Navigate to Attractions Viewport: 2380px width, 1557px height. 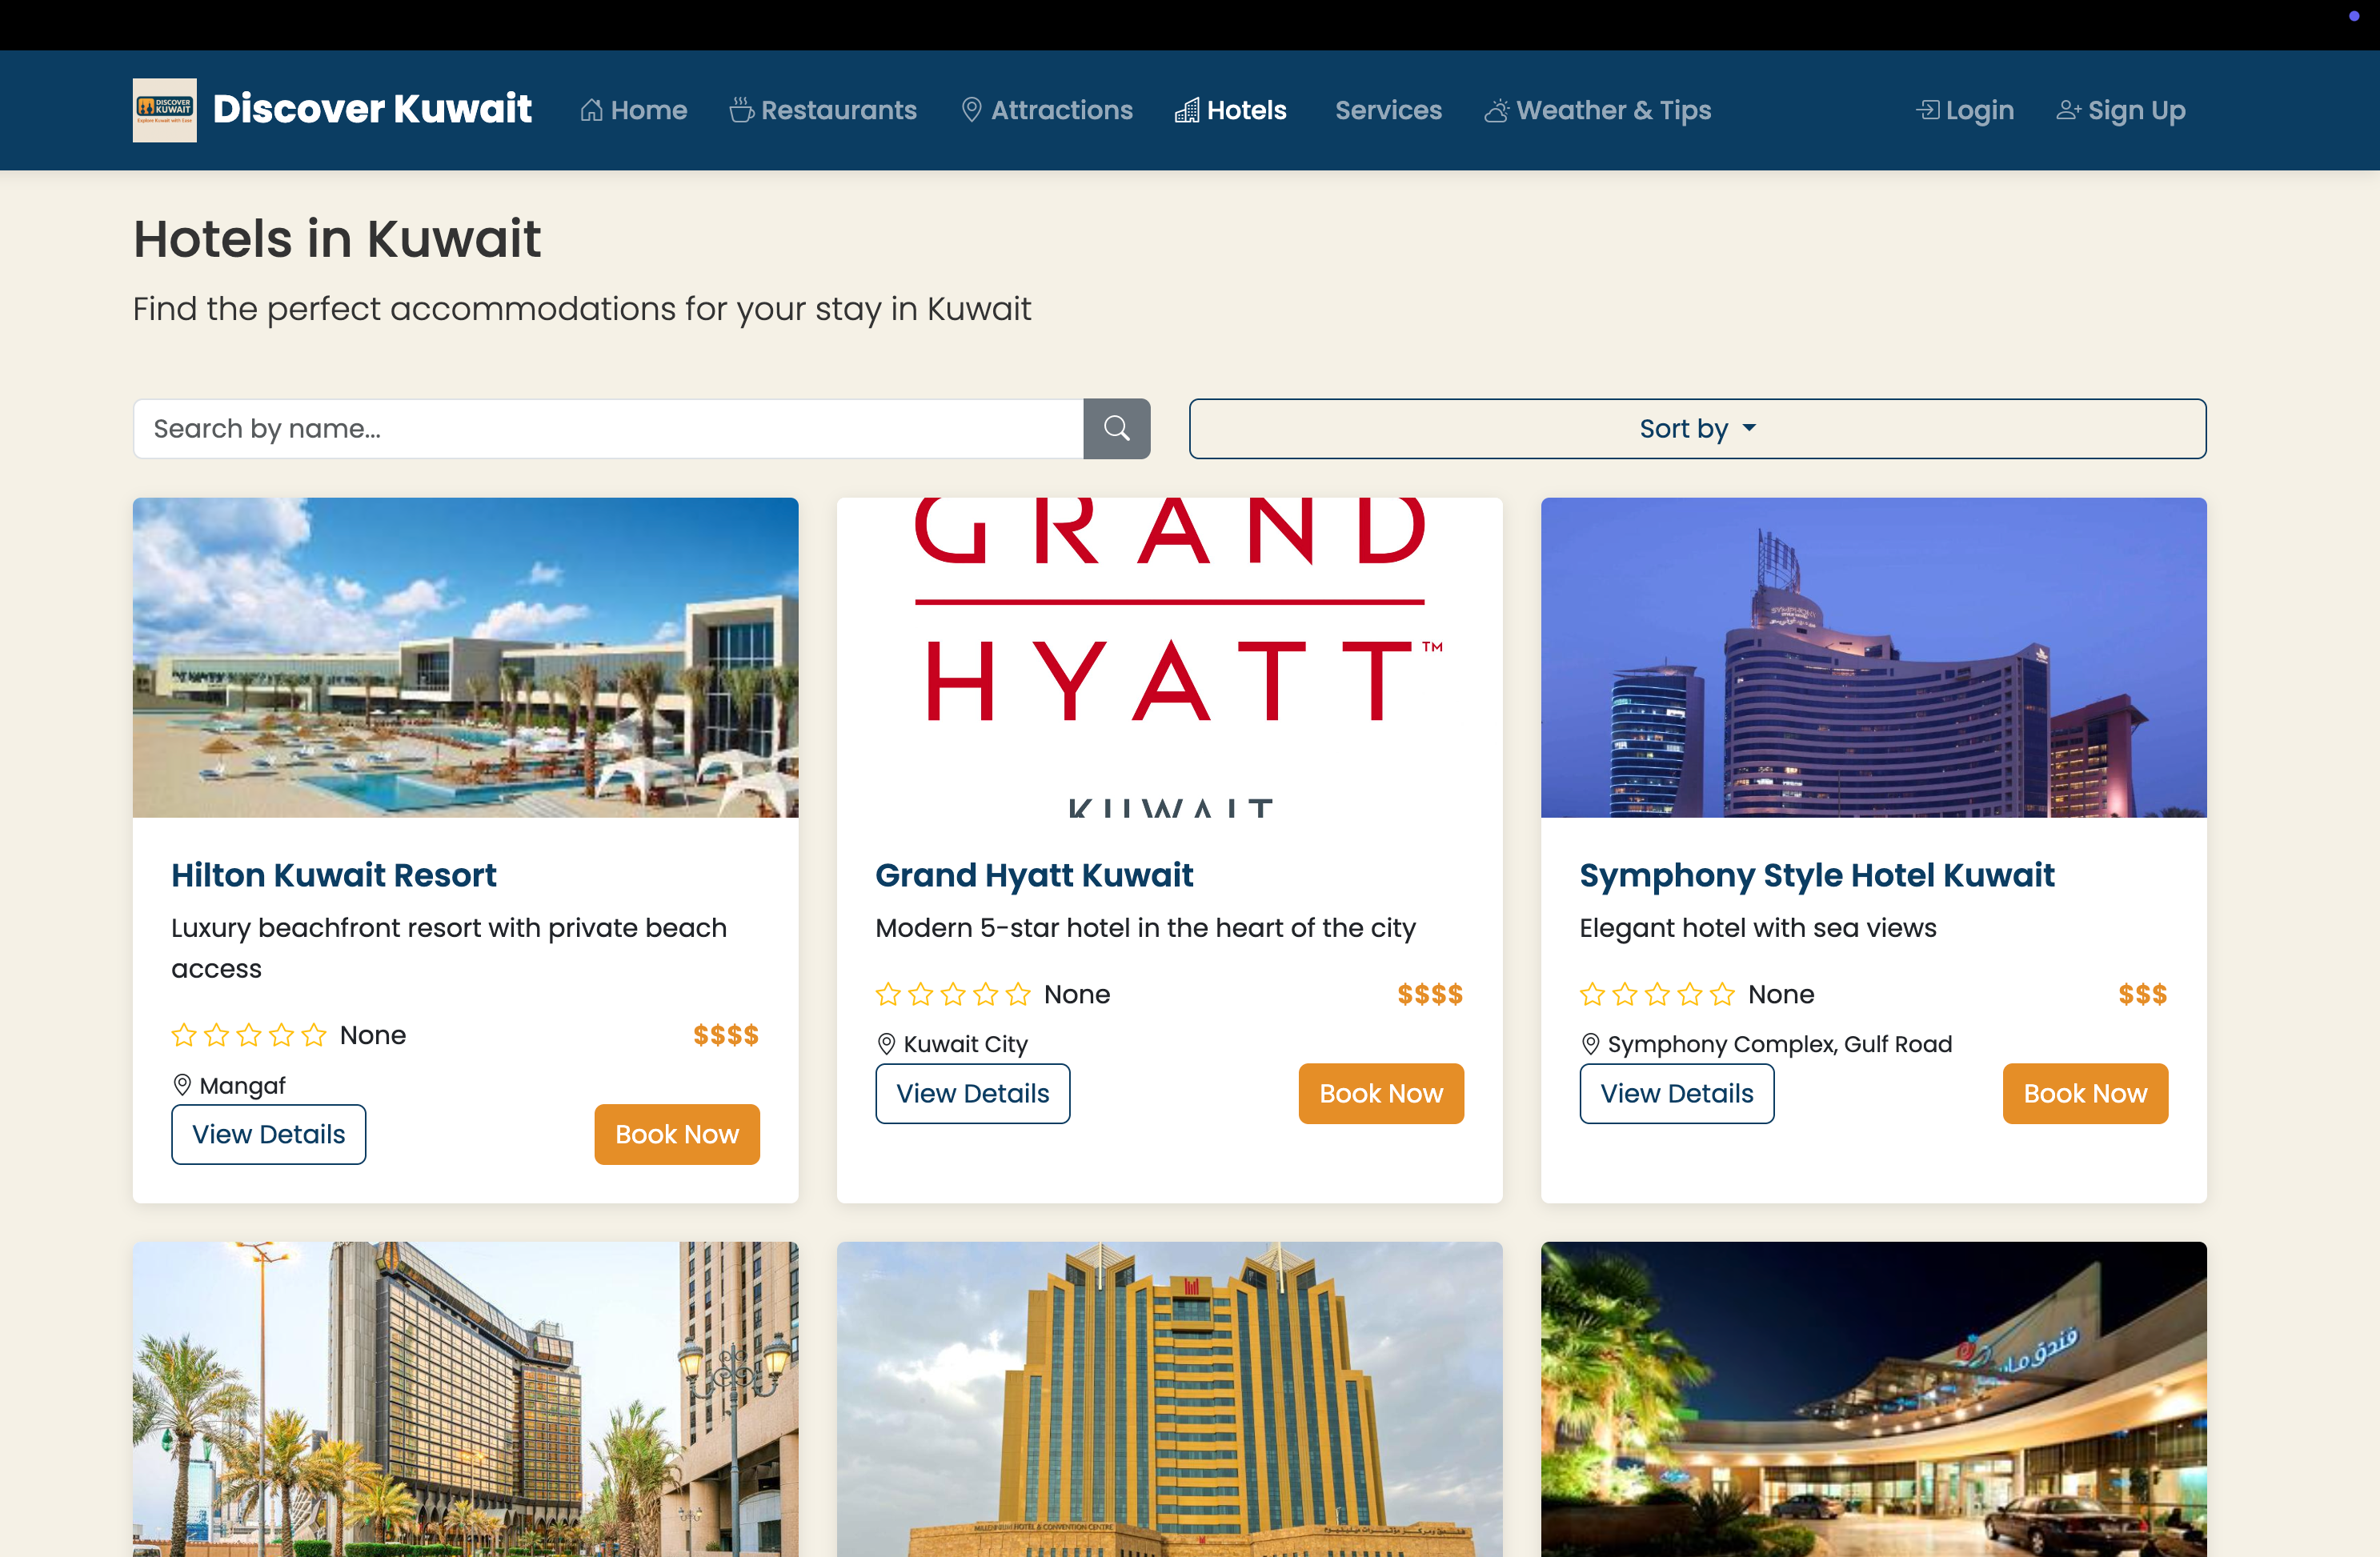click(1047, 110)
